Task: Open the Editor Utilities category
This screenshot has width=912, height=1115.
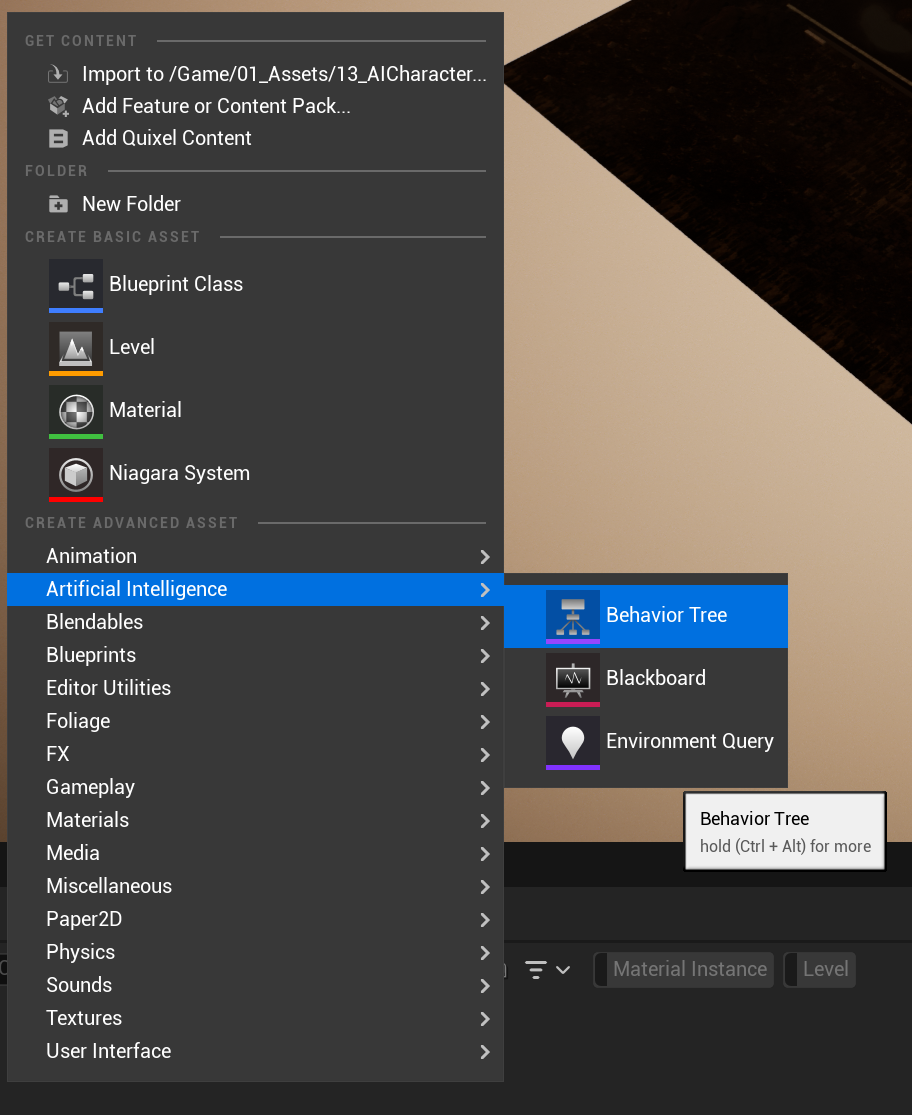Action: coord(255,689)
